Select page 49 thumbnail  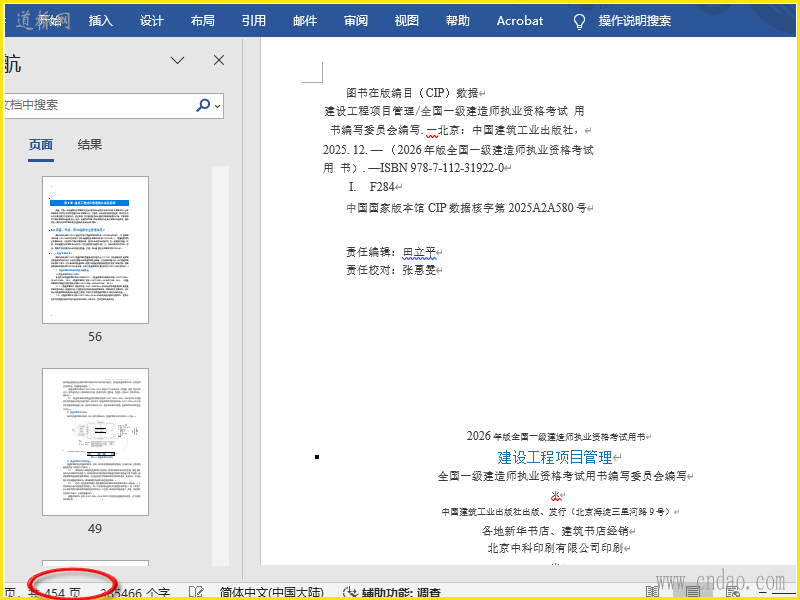(95, 442)
